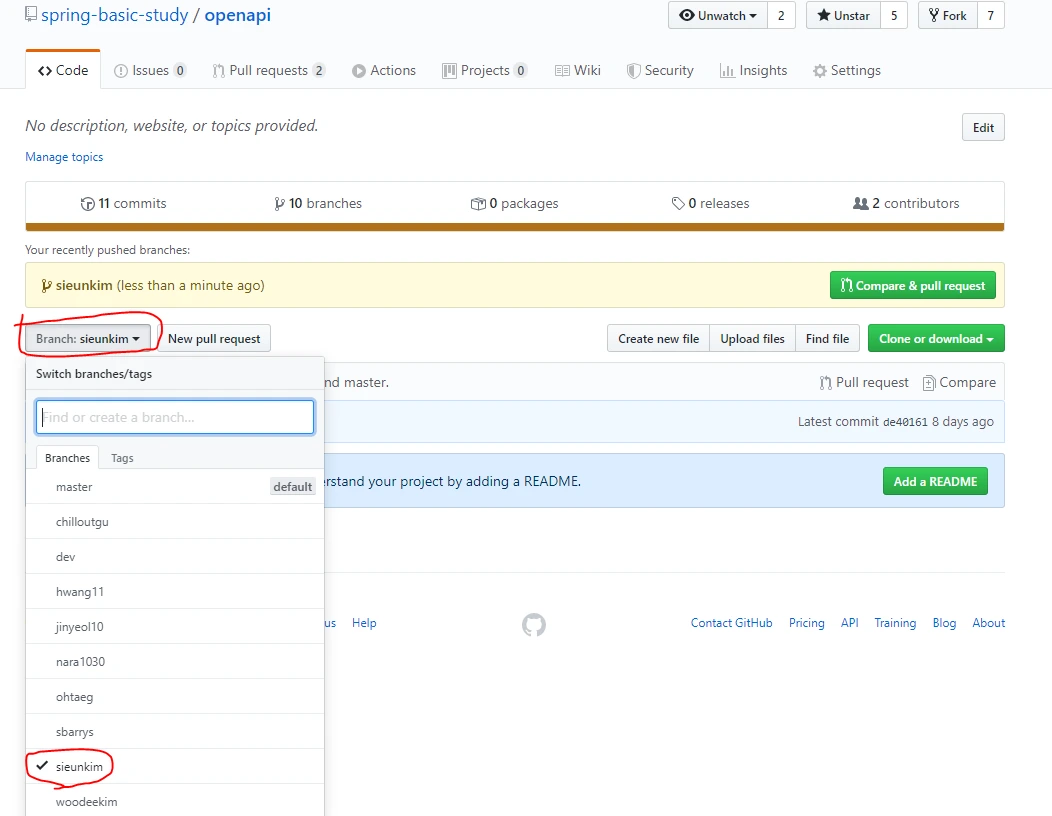Switch to the chilloutgu branch

click(175, 521)
